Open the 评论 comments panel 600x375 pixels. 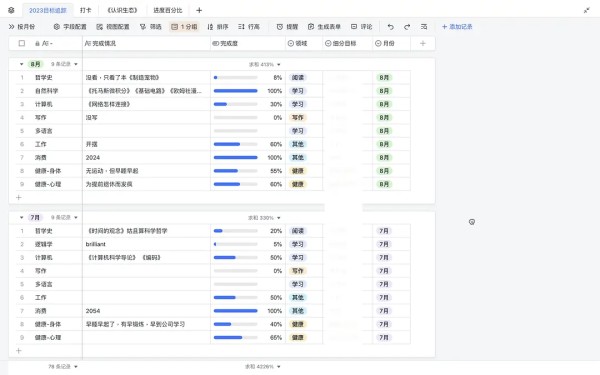362,27
